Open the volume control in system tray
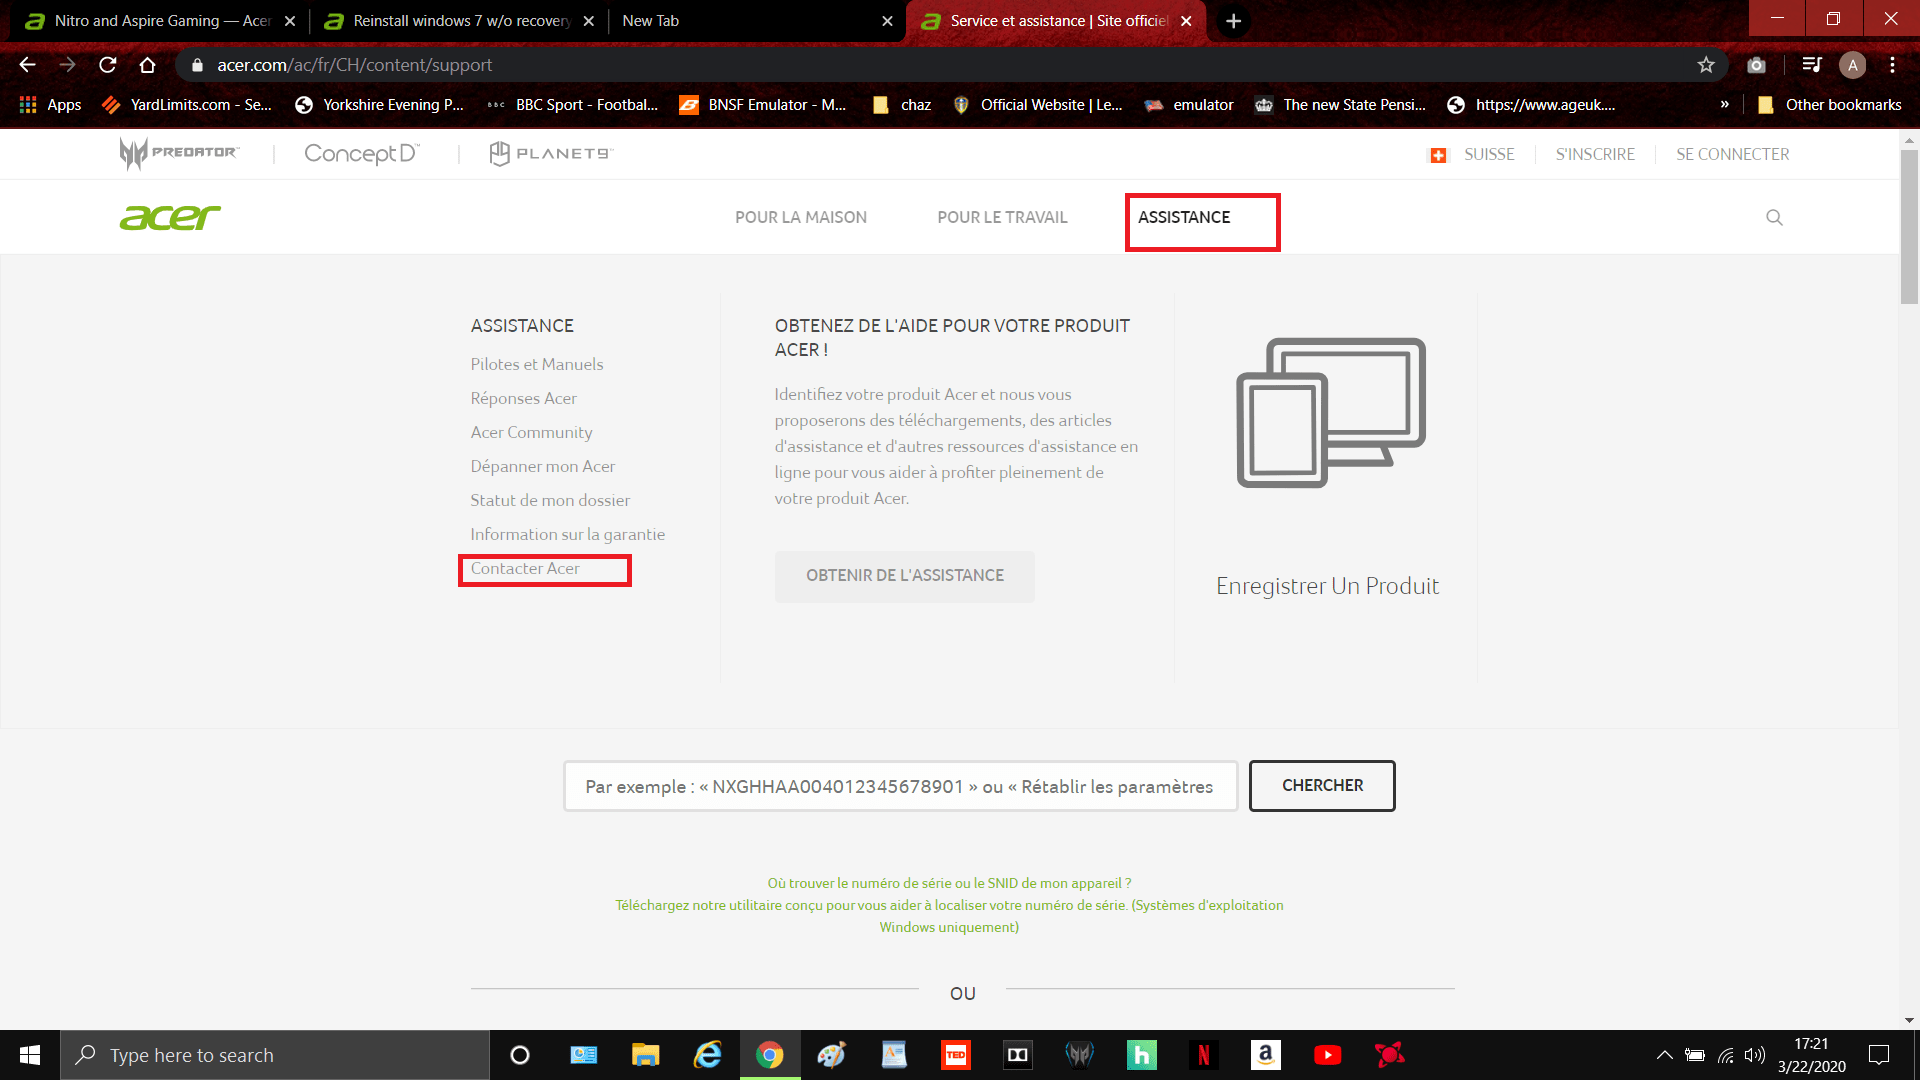1920x1080 pixels. (1754, 1055)
